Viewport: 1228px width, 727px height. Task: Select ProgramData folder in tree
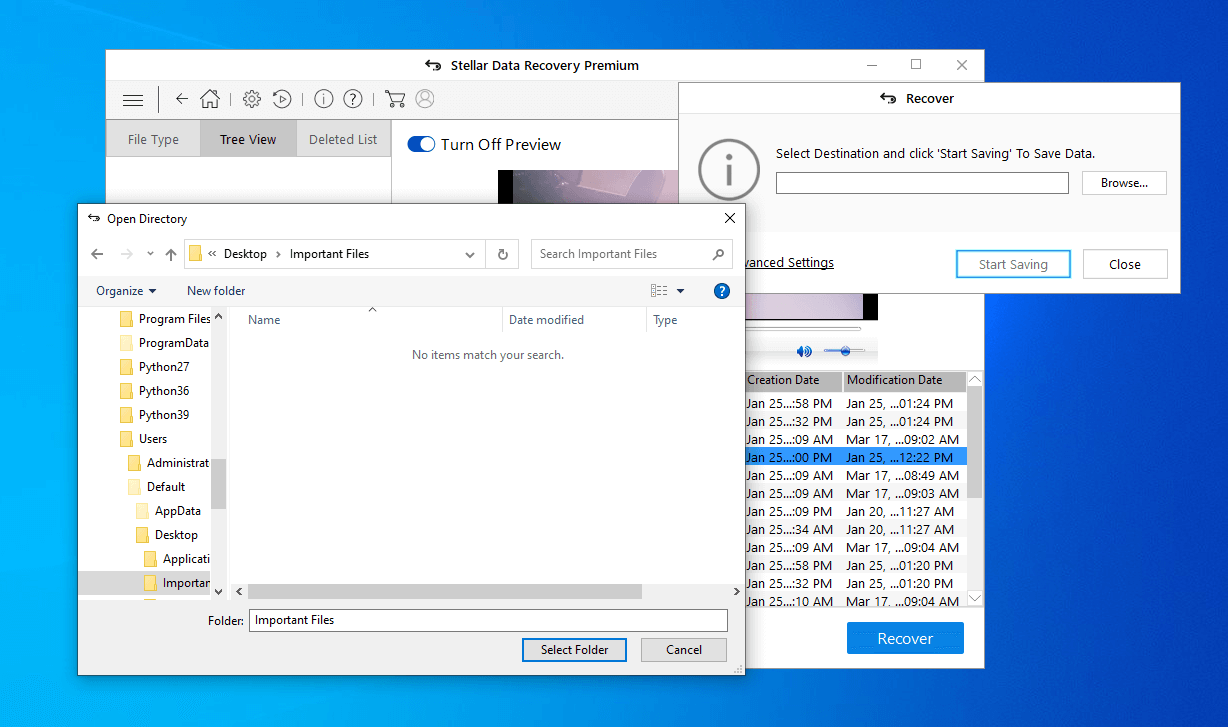coord(164,343)
